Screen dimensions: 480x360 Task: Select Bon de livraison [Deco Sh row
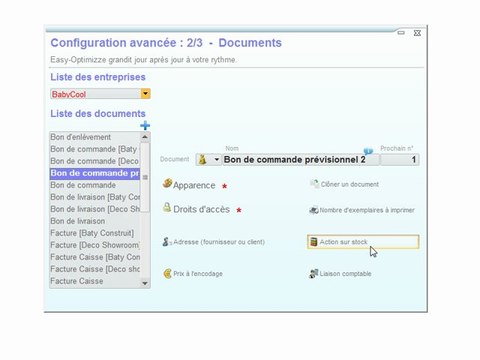tap(95, 209)
